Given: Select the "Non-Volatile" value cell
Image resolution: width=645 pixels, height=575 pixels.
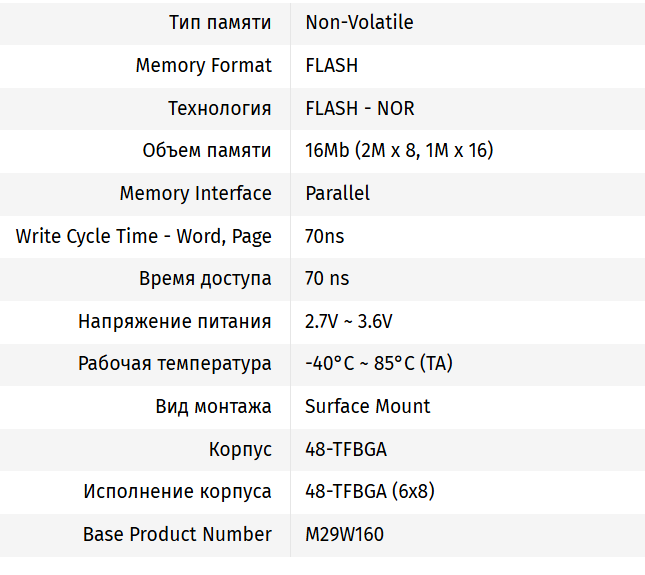Looking at the screenshot, I should (359, 23).
